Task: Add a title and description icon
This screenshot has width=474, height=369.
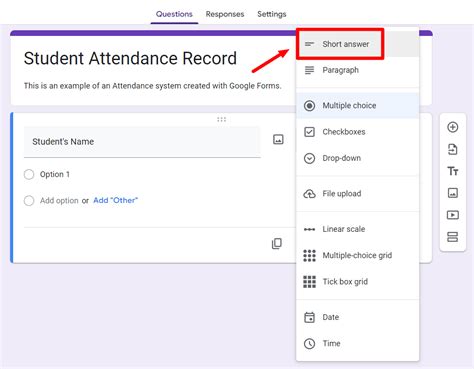Action: point(452,171)
